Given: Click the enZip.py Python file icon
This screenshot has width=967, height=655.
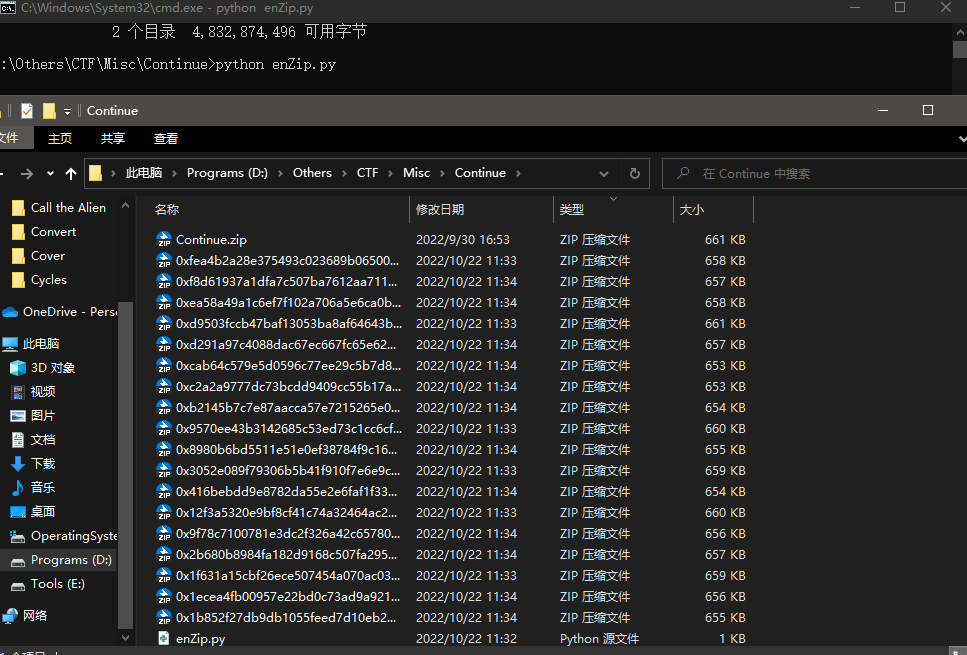Looking at the screenshot, I should 164,638.
